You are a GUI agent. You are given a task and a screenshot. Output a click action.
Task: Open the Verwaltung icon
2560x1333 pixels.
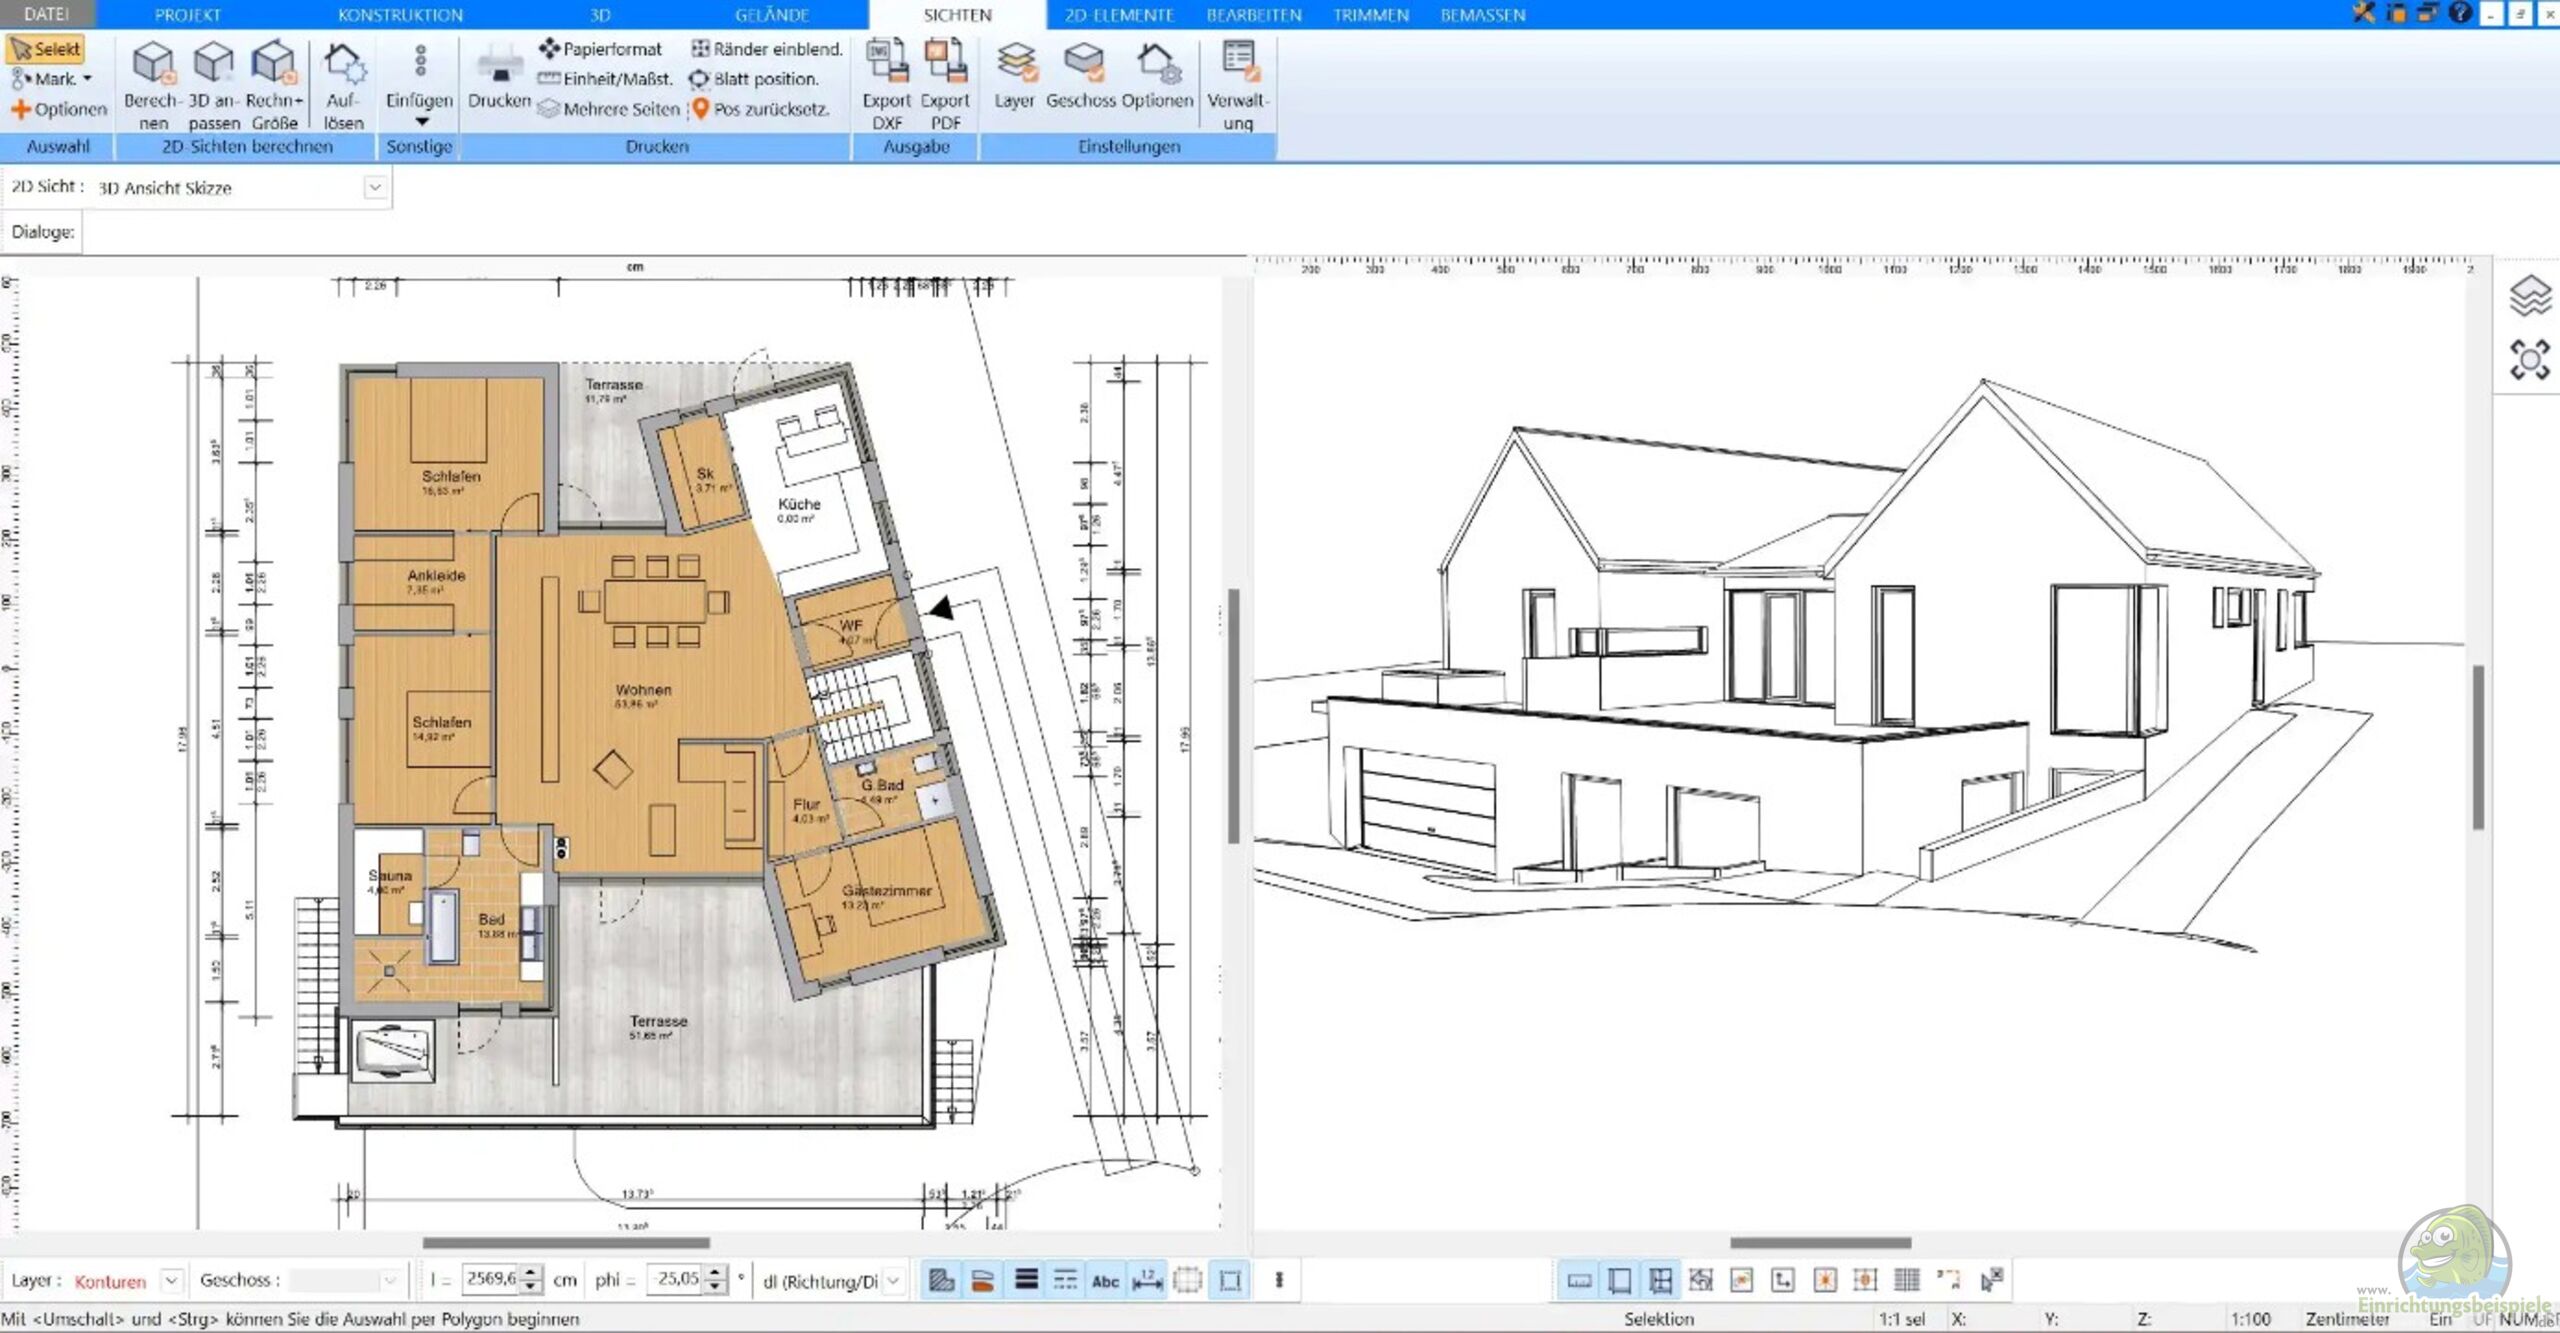coord(1239,62)
